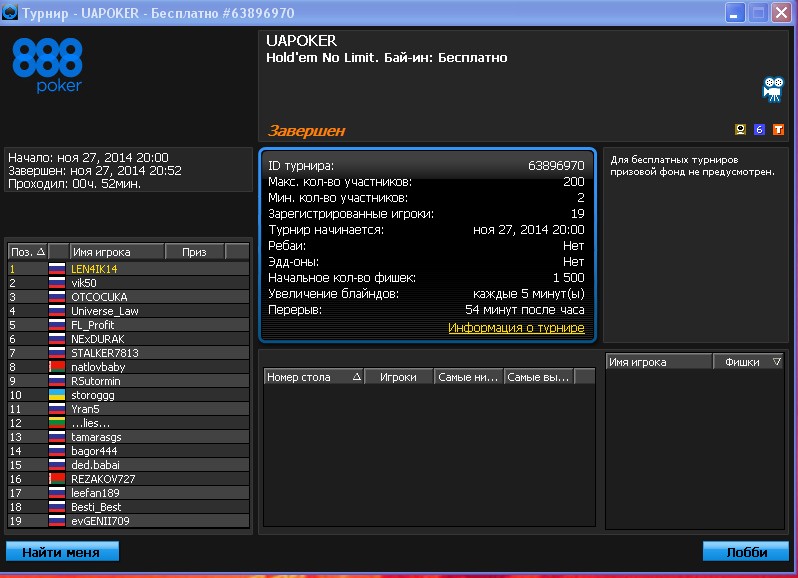
Task: Click the blue 6-max table icon
Action: [759, 129]
